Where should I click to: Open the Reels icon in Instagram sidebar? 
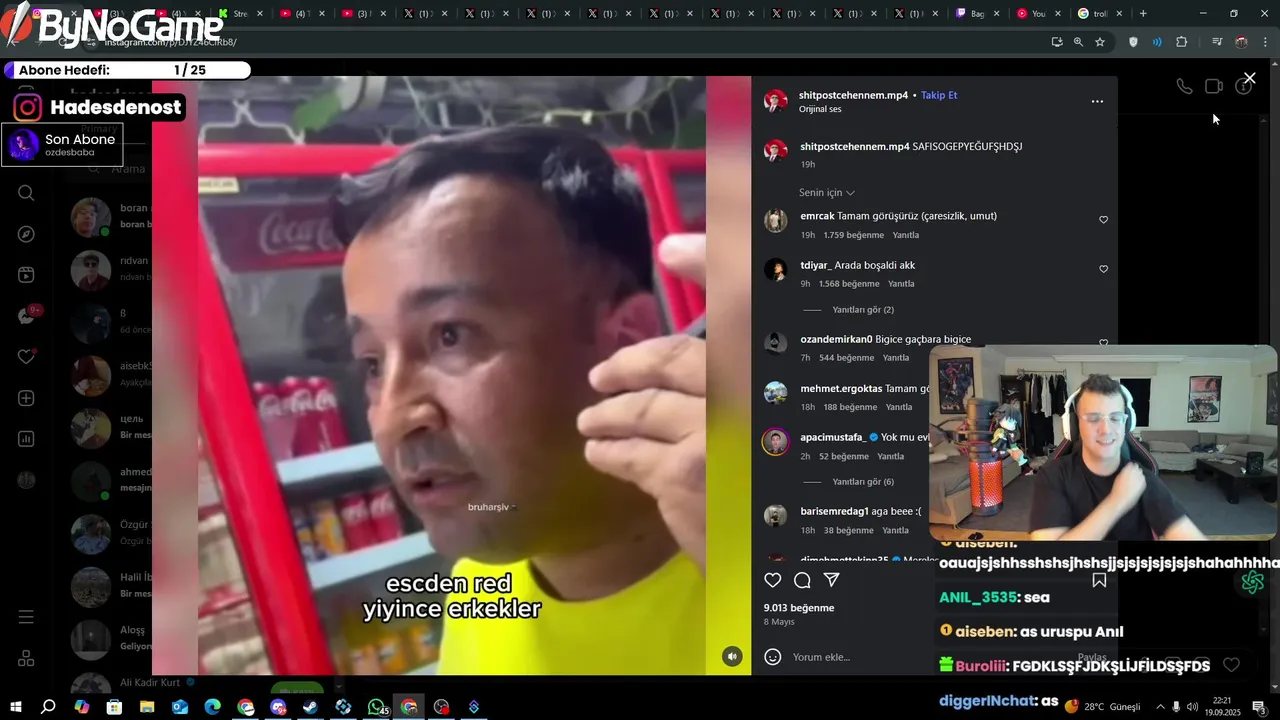[26, 275]
